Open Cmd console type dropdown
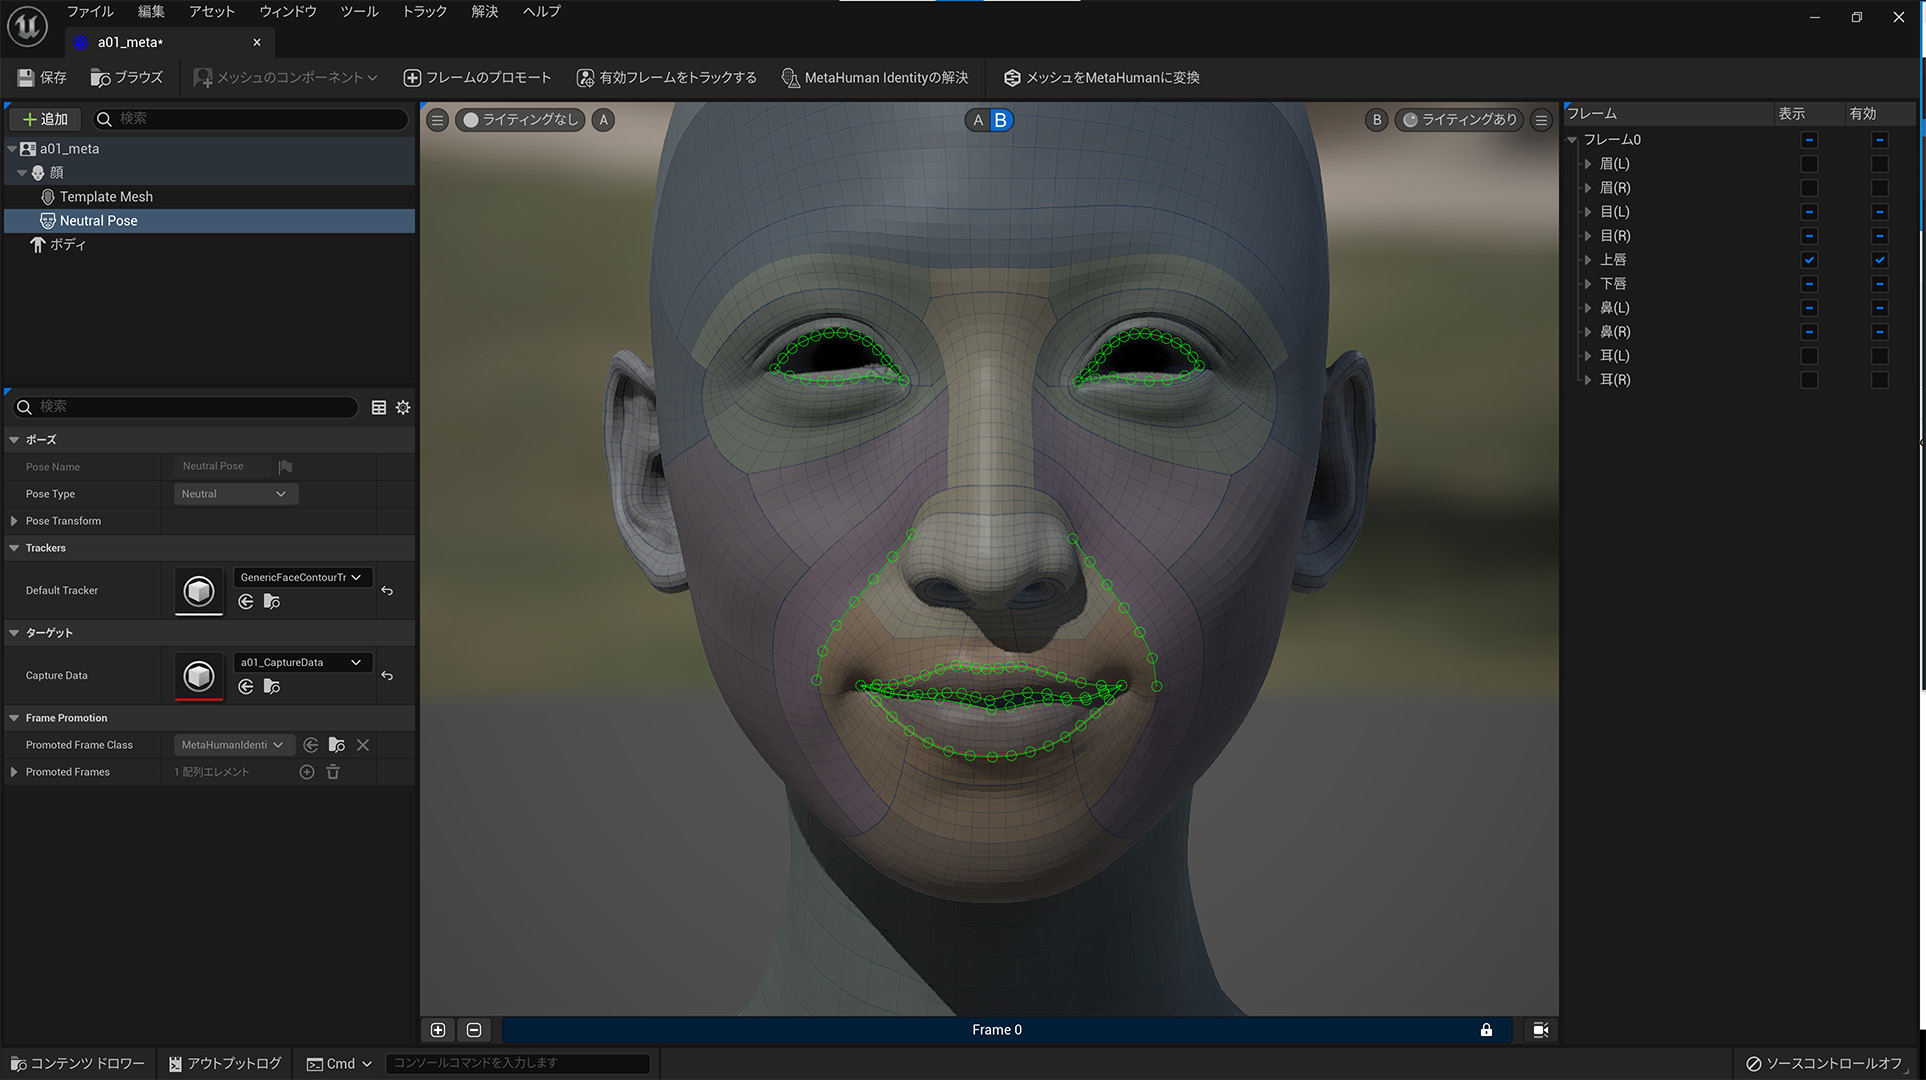Viewport: 1926px width, 1080px height. tap(340, 1063)
